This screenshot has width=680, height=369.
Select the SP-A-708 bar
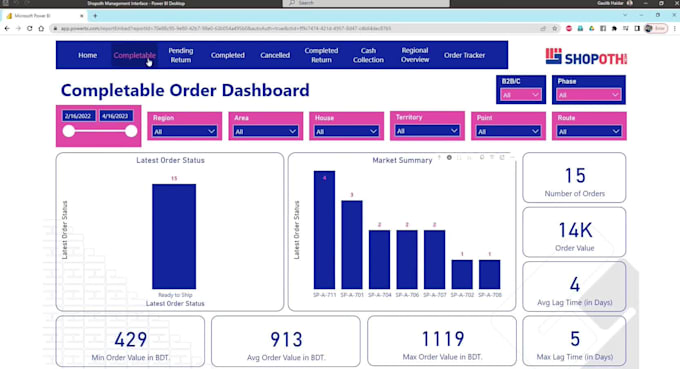coord(490,274)
